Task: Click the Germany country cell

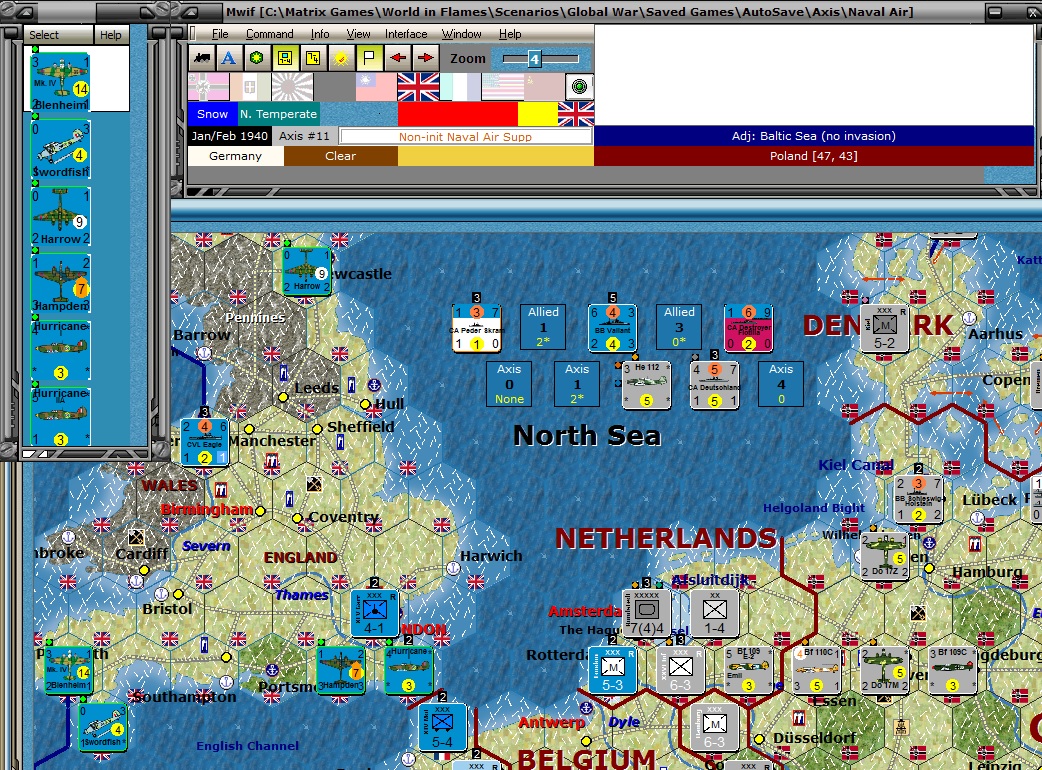Action: [x=235, y=156]
